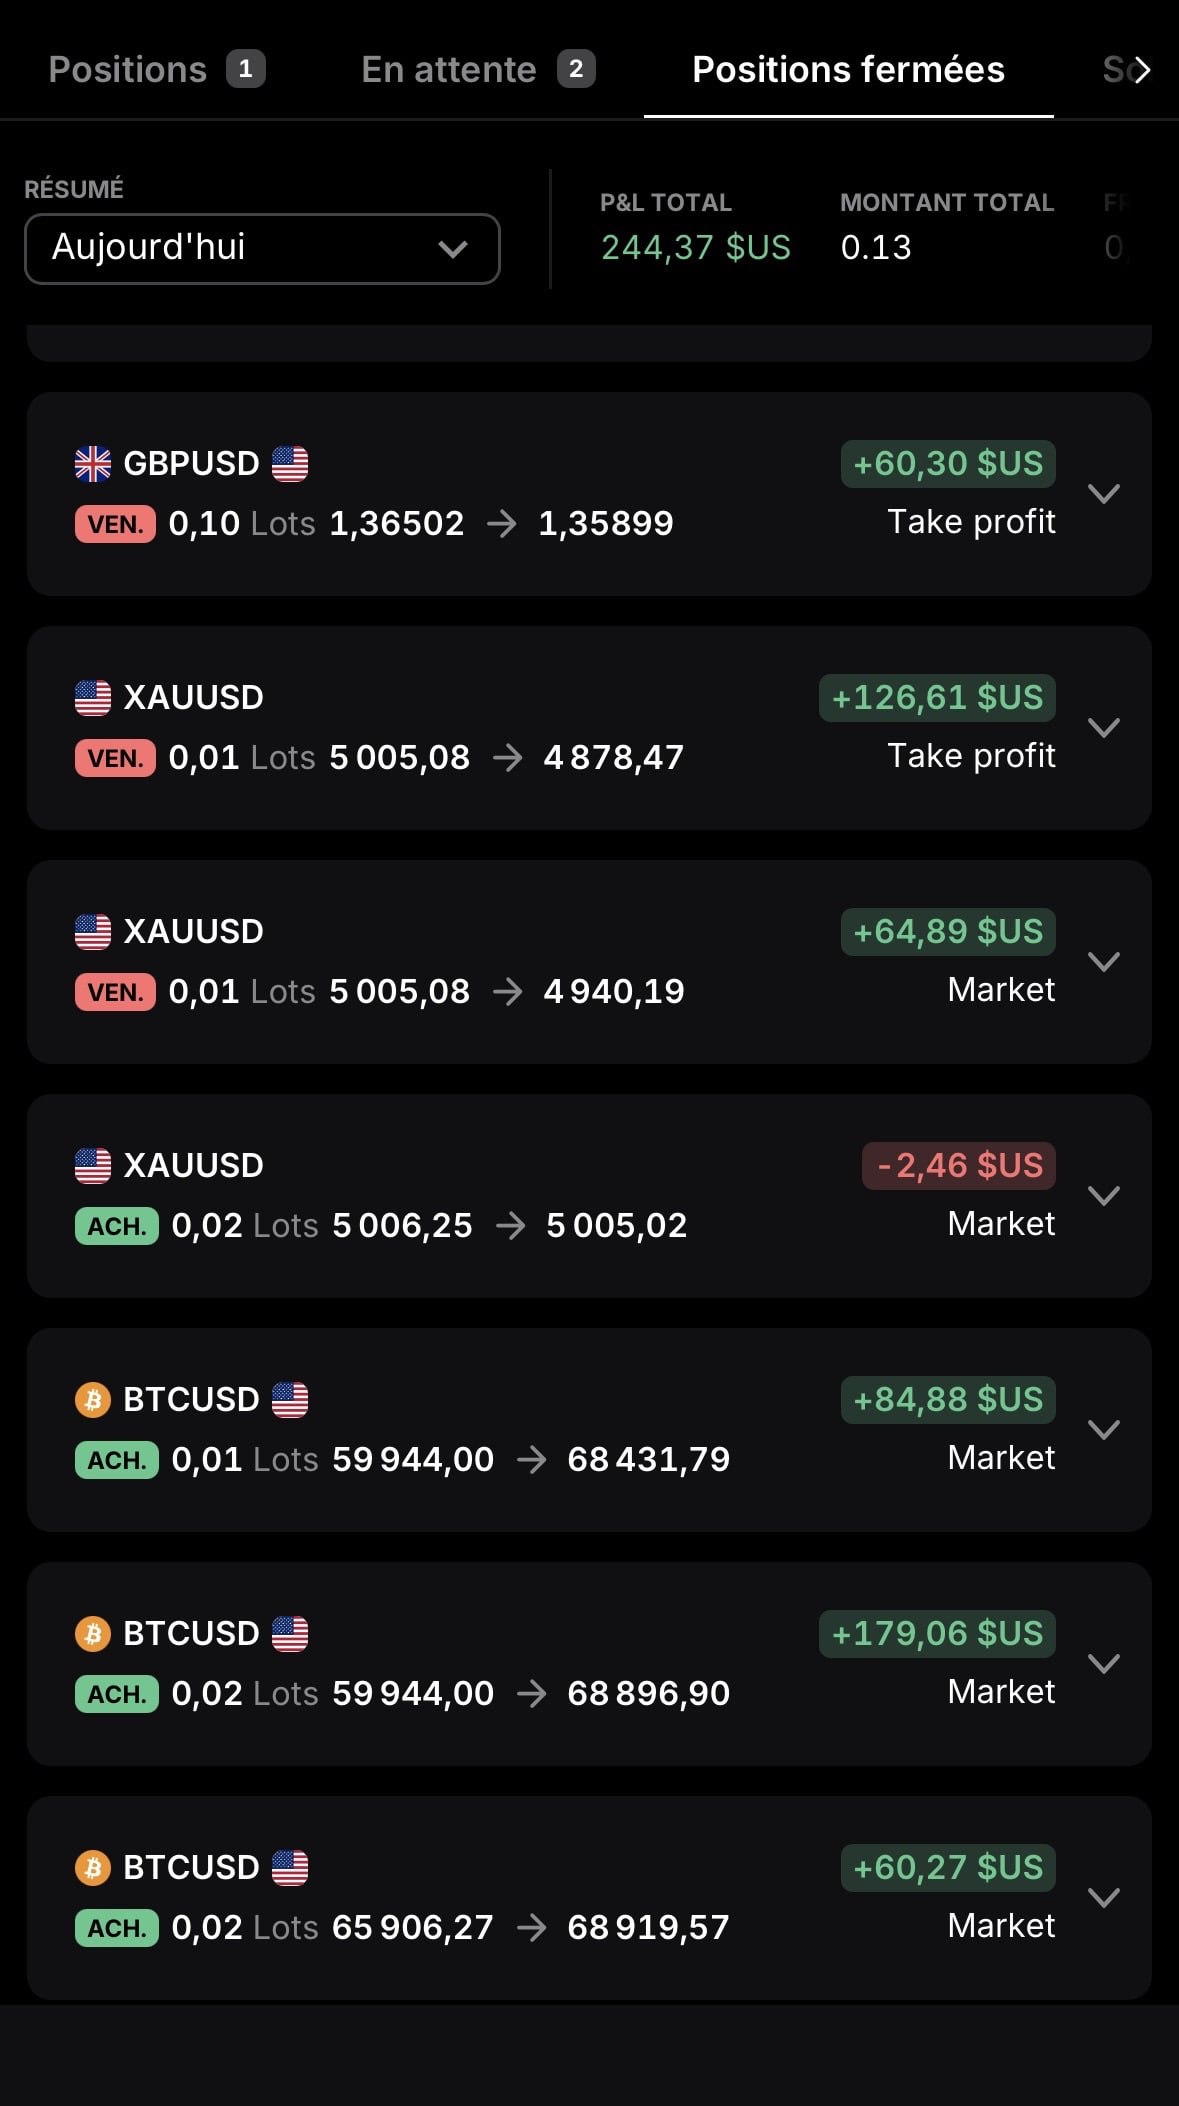Tap the right arrow to show more tabs
1179x2106 pixels.
[1141, 70]
